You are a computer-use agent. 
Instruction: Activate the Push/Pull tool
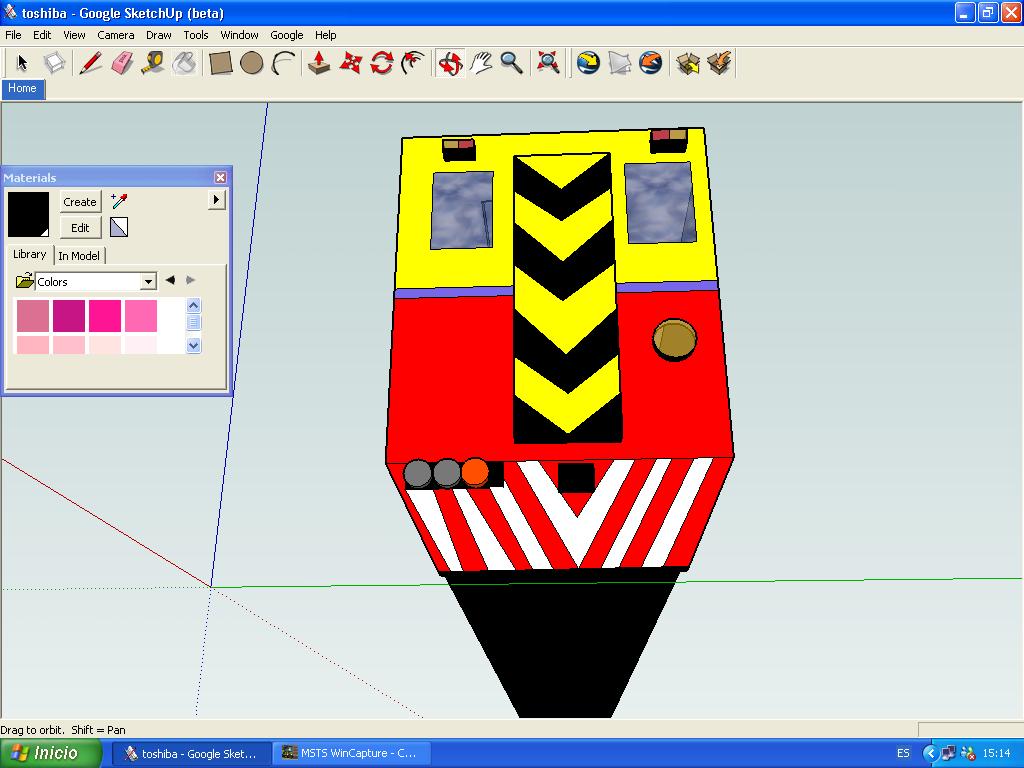coord(318,64)
